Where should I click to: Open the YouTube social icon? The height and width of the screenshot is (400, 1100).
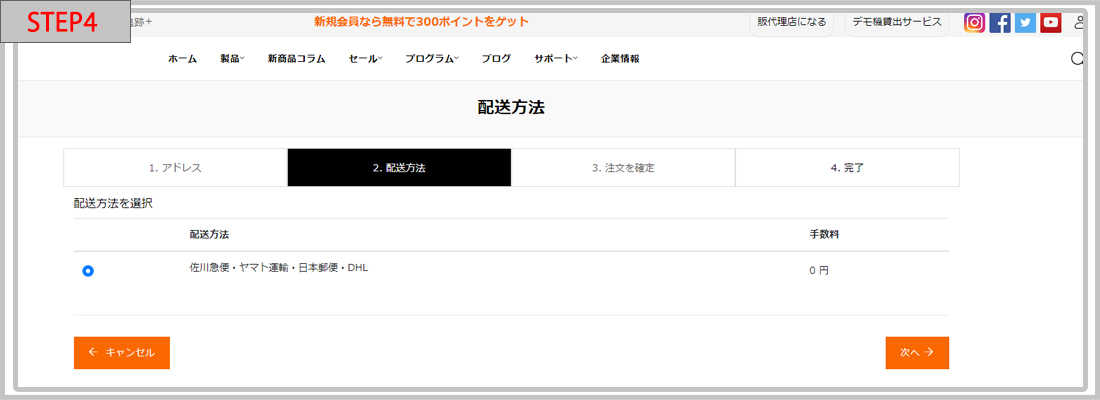click(1050, 23)
